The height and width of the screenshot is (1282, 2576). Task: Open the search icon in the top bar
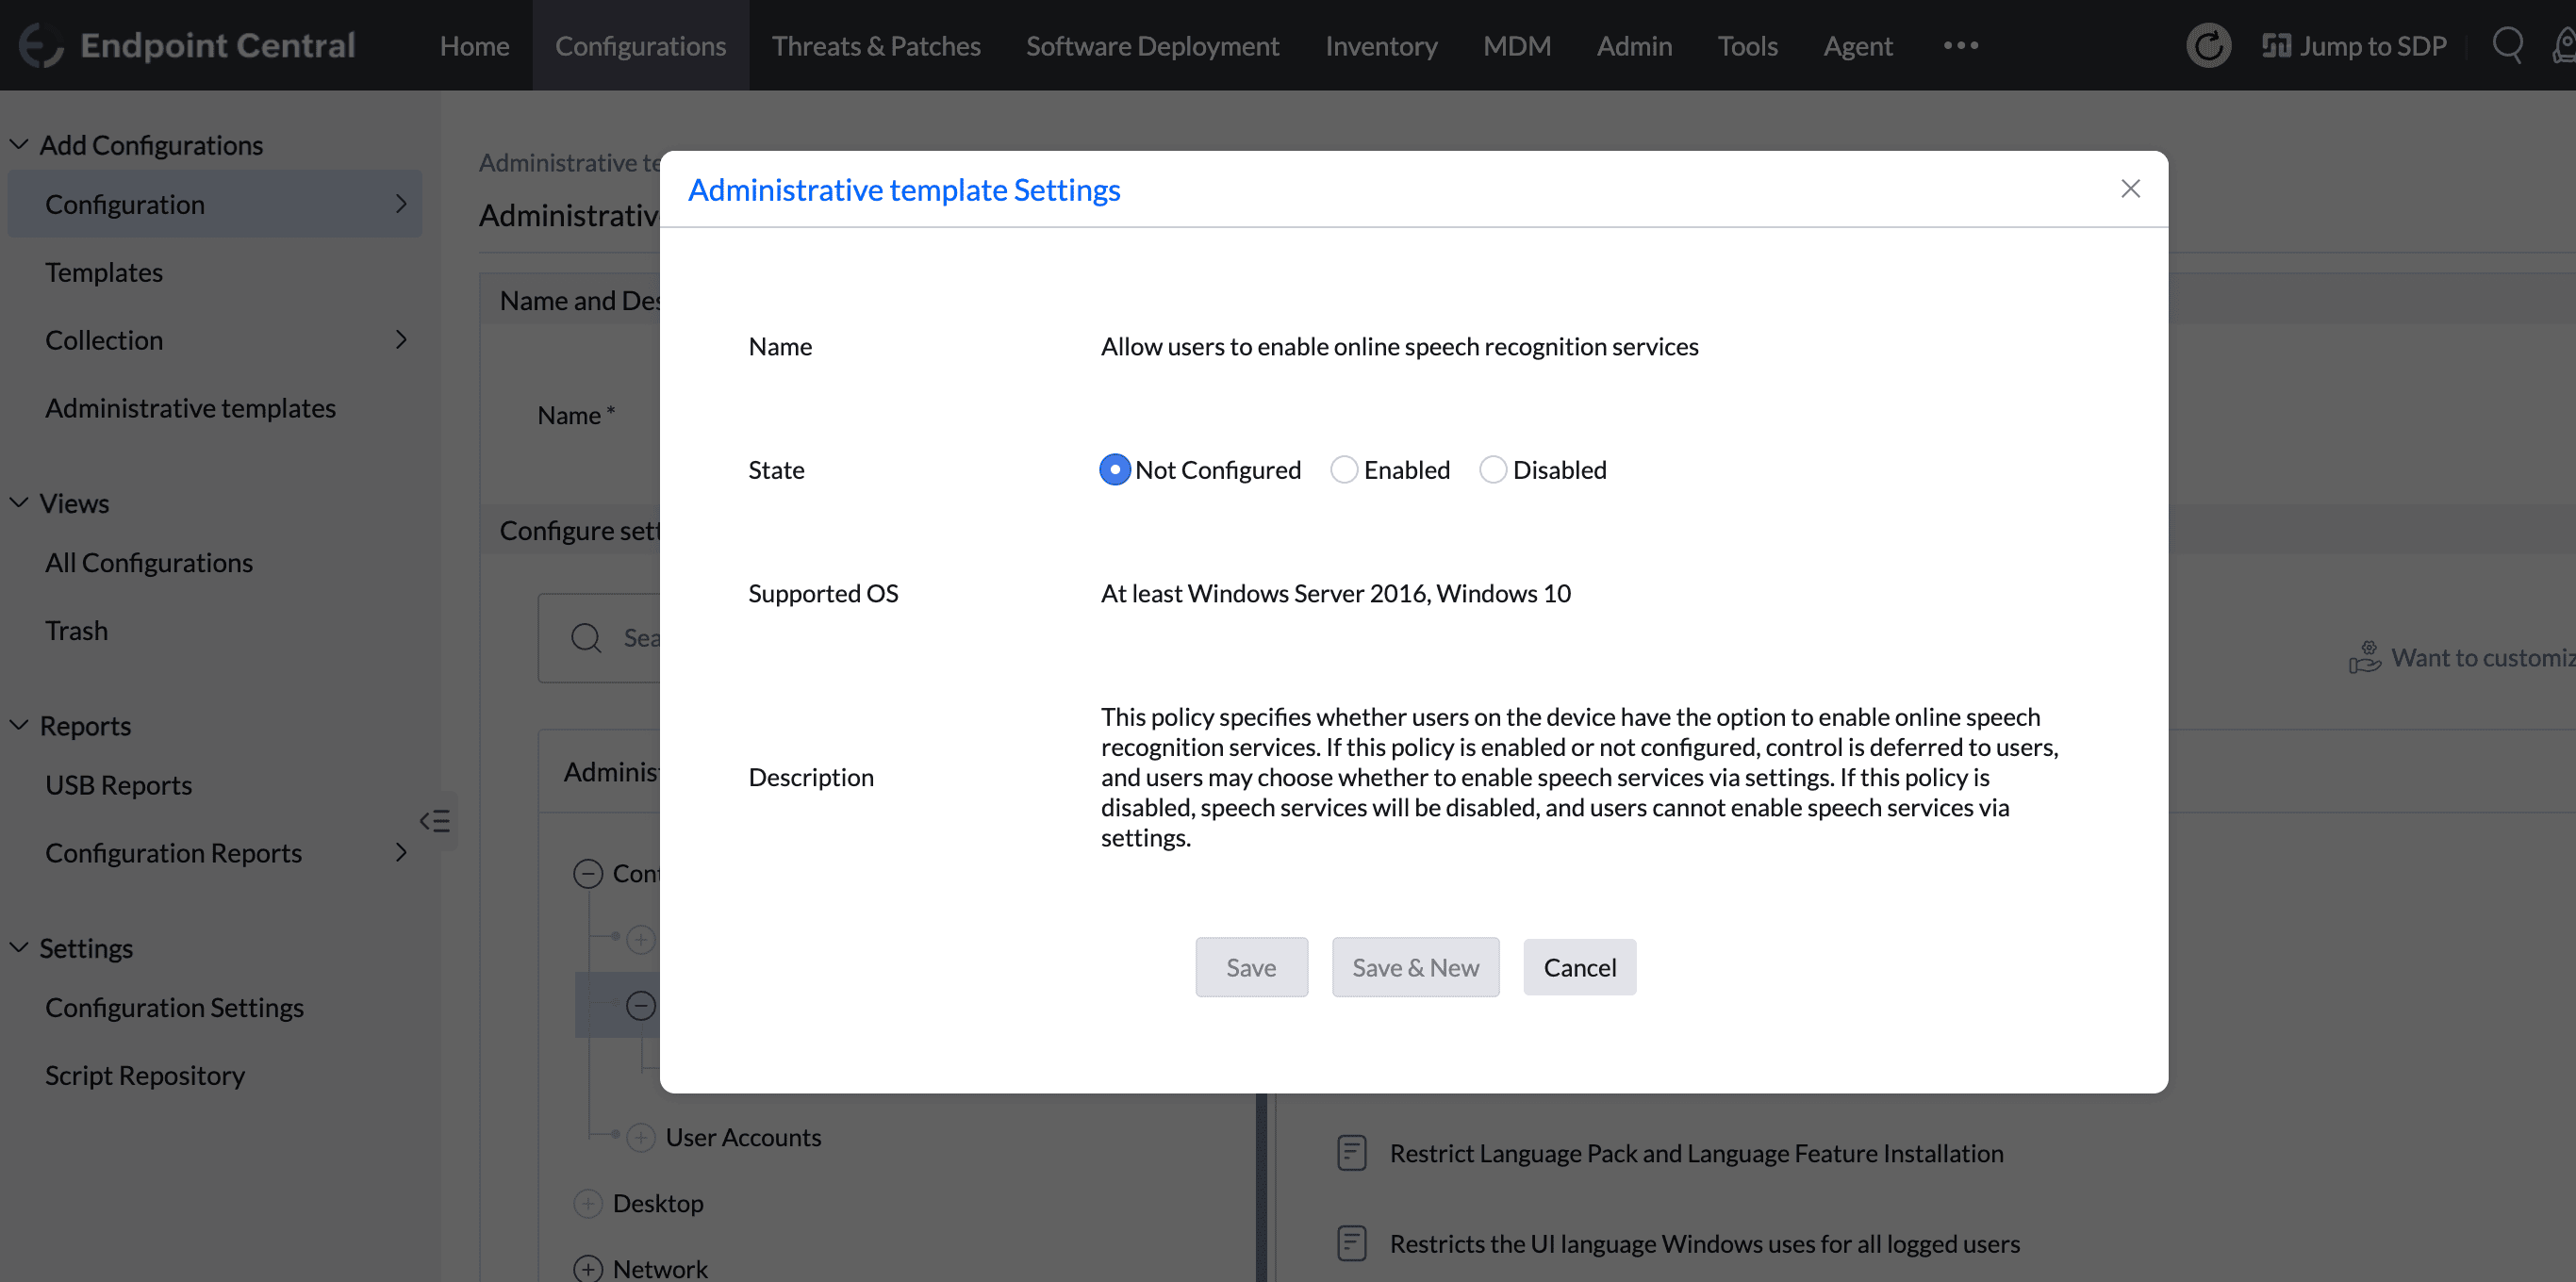click(x=2508, y=45)
